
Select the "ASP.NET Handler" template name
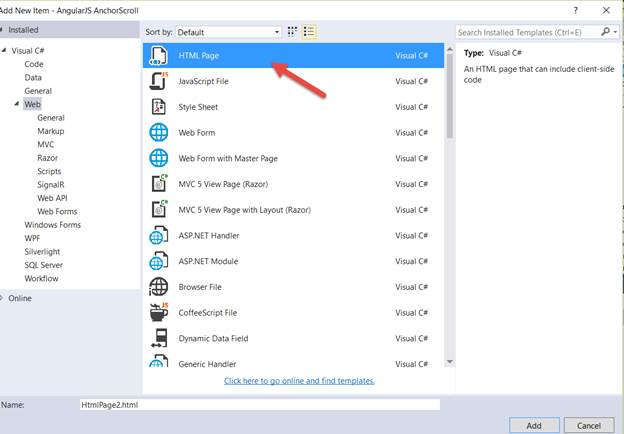pos(209,235)
